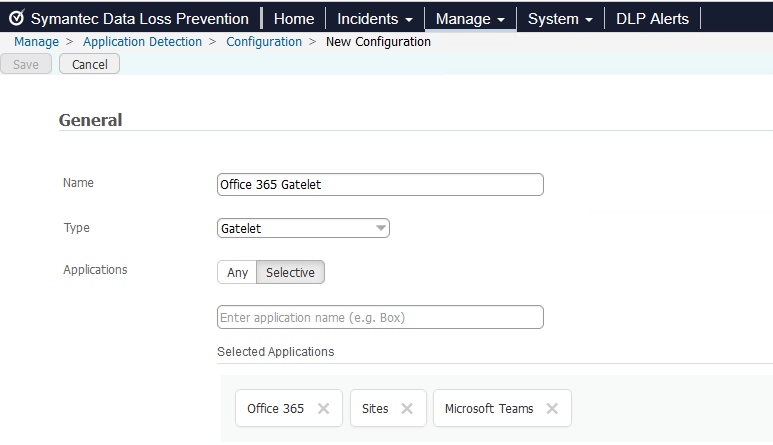This screenshot has height=445, width=773.
Task: Remove Microsoft Teams from selected applications
Action: [552, 408]
